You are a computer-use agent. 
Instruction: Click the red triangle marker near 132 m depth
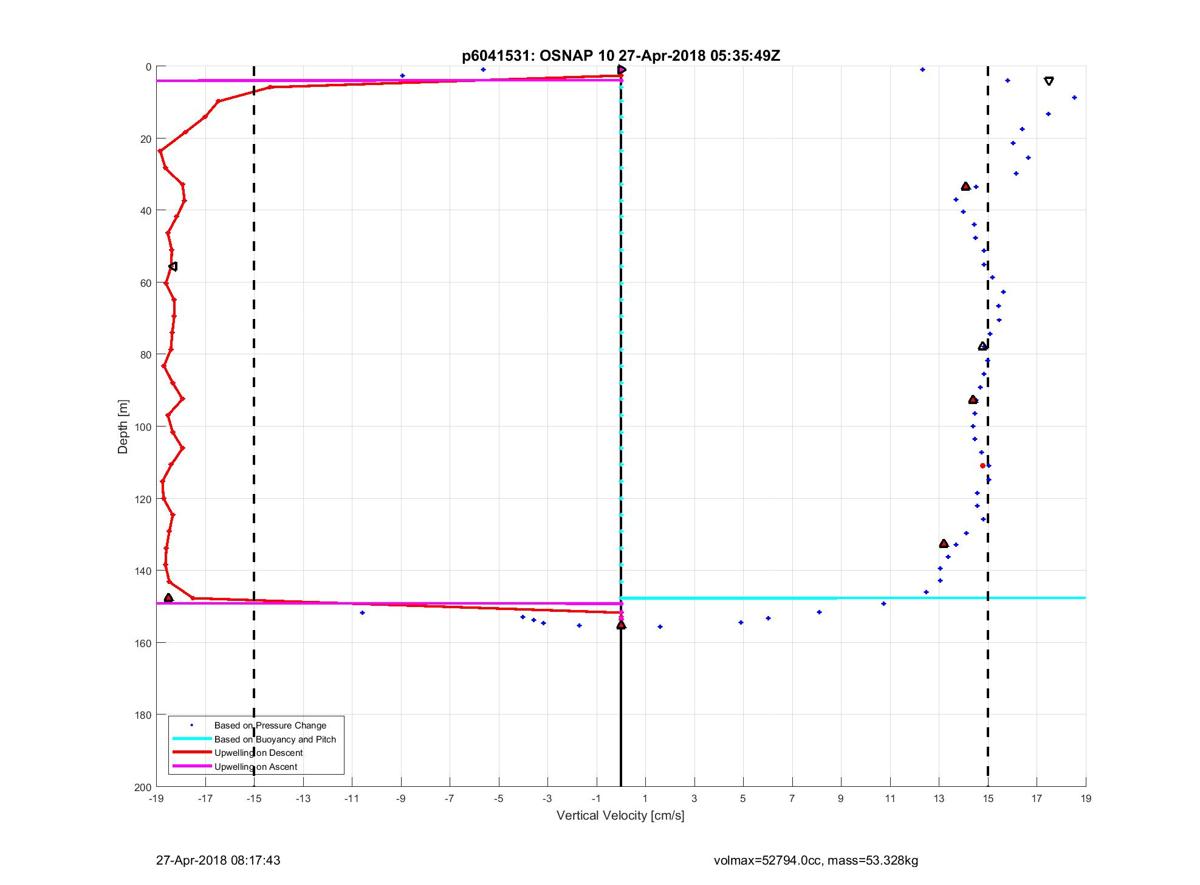point(944,543)
